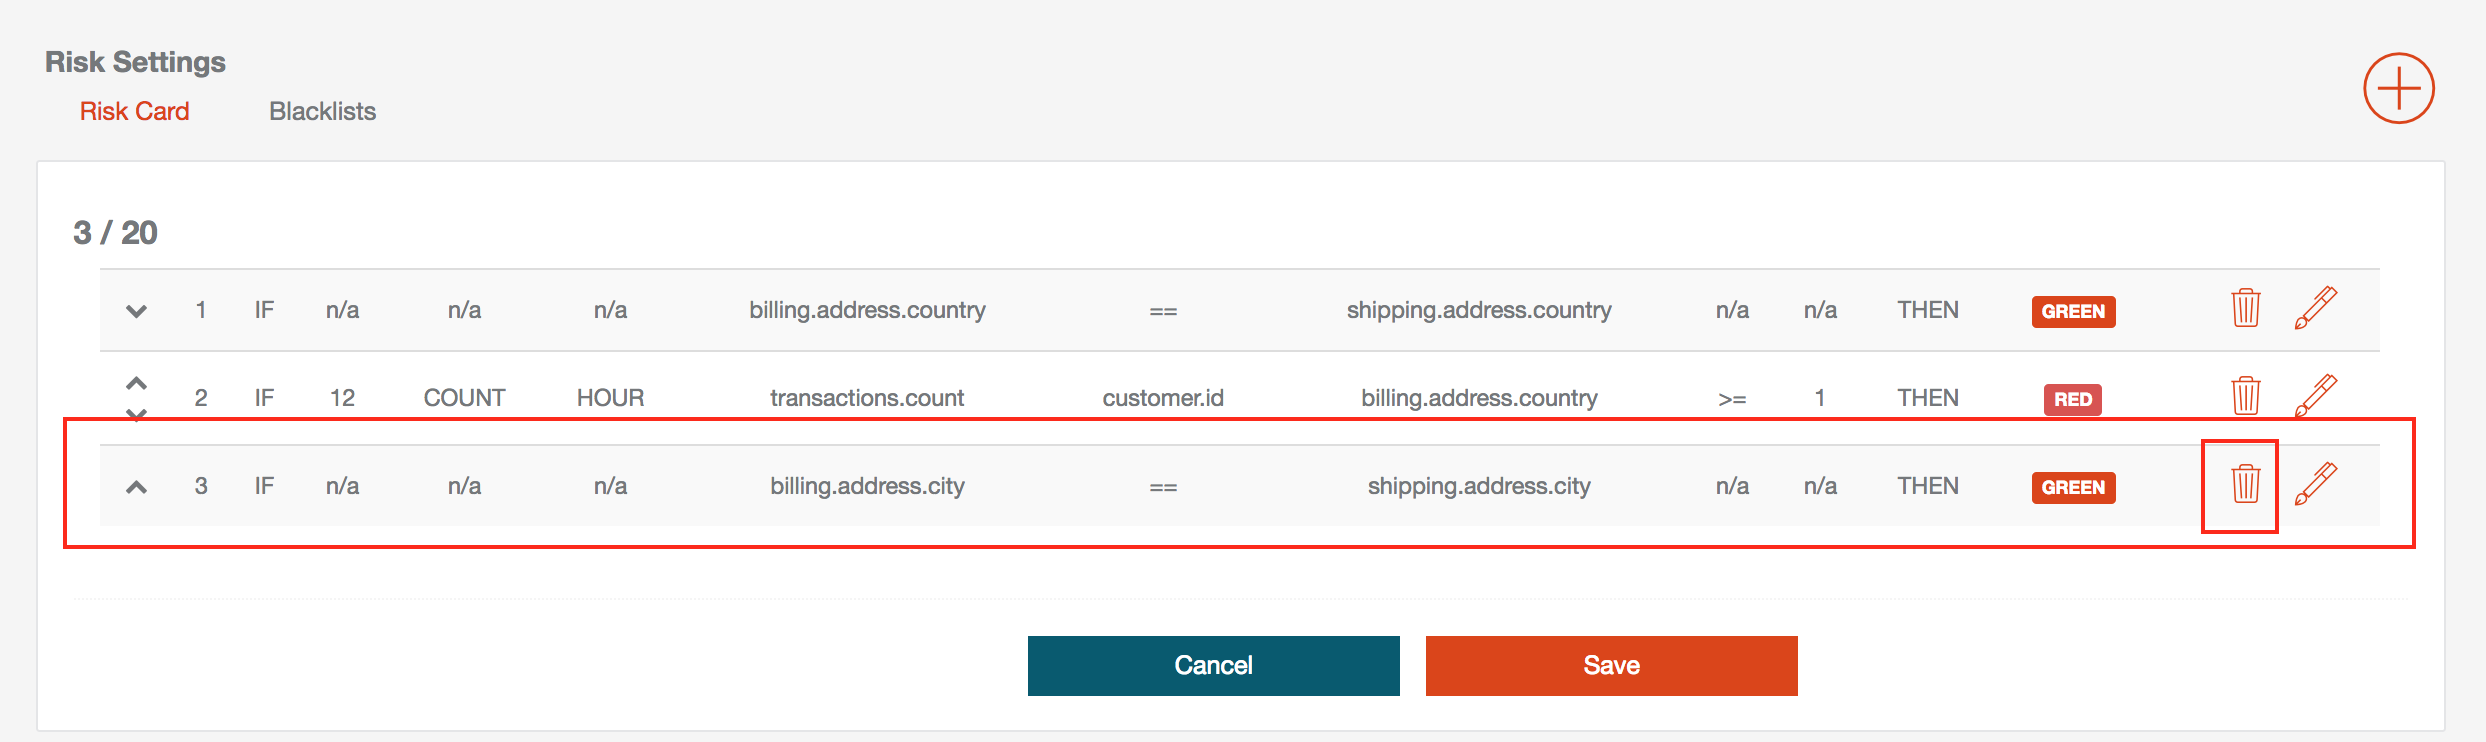Select the transactions.count field in rule 2
The image size is (2486, 742).
867,398
